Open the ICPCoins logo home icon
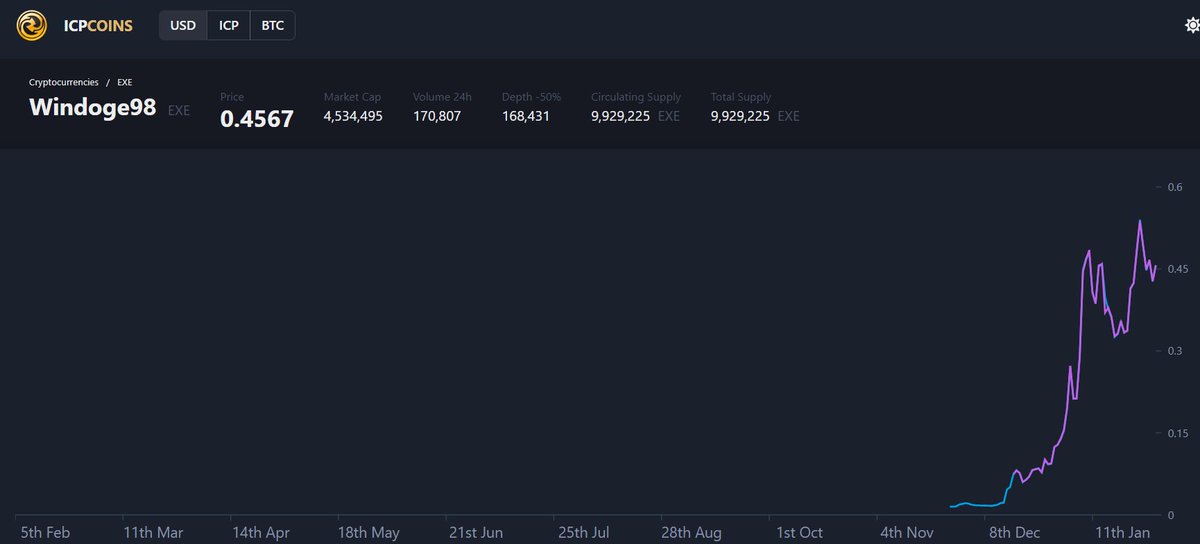Viewport: 1200px width, 544px height. click(33, 25)
